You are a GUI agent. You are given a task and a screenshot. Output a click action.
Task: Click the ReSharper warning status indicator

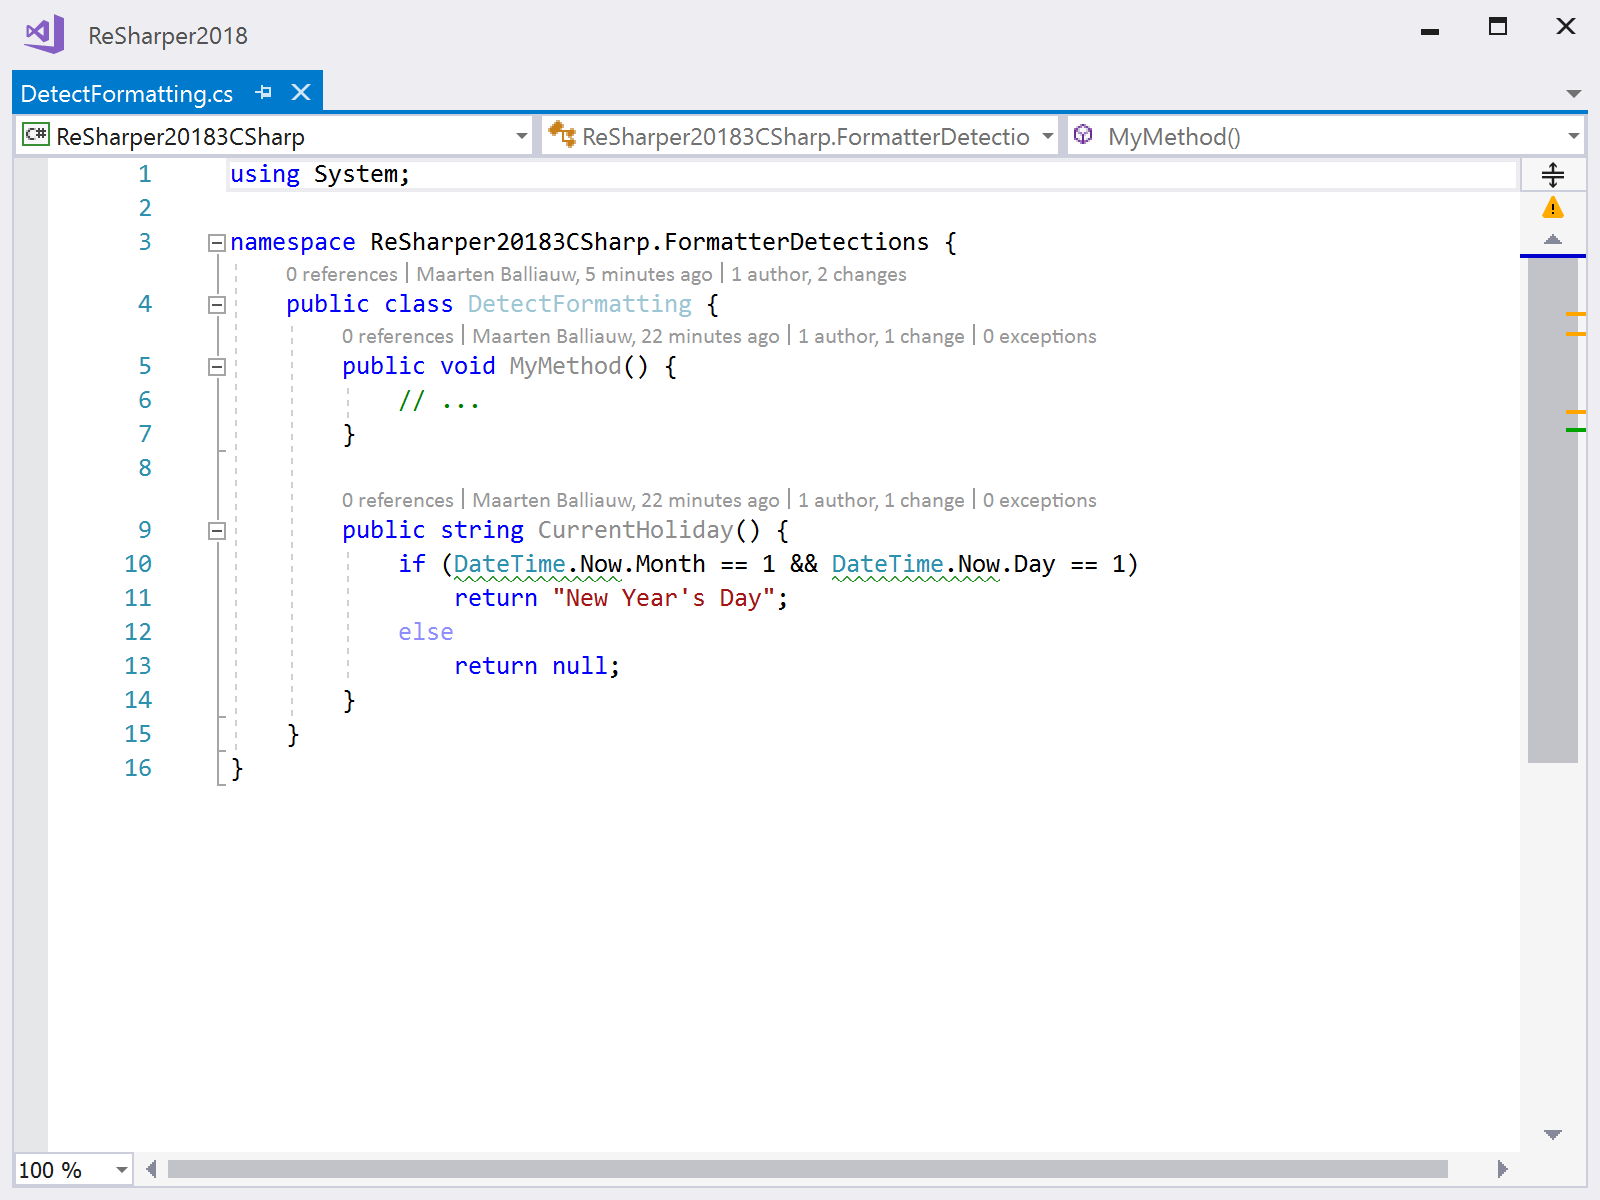tap(1553, 208)
